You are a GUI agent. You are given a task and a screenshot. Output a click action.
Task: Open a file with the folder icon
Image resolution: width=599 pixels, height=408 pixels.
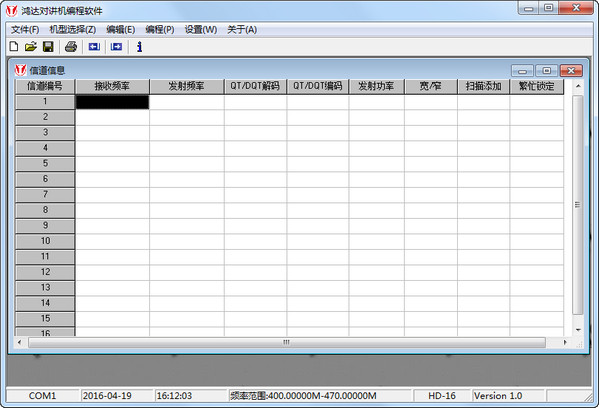coord(31,47)
